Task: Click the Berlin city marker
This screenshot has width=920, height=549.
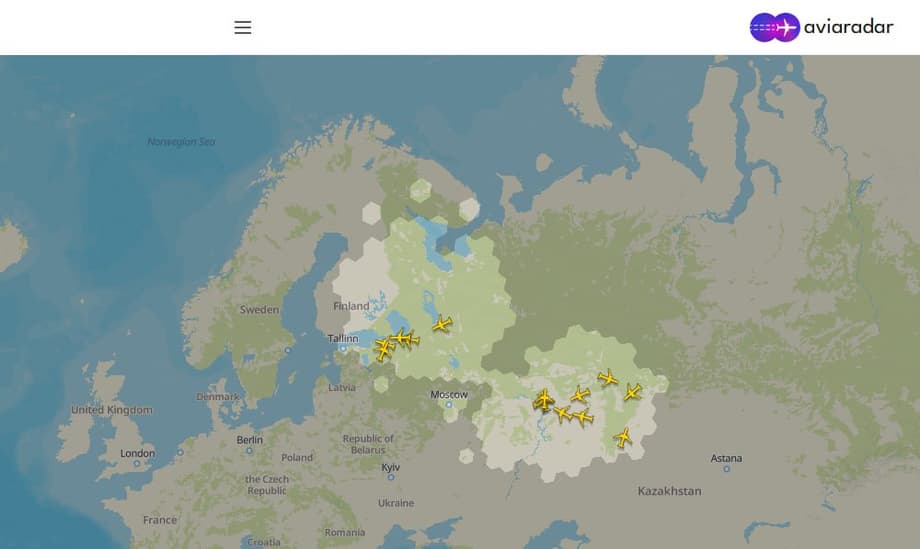Action: [x=250, y=449]
